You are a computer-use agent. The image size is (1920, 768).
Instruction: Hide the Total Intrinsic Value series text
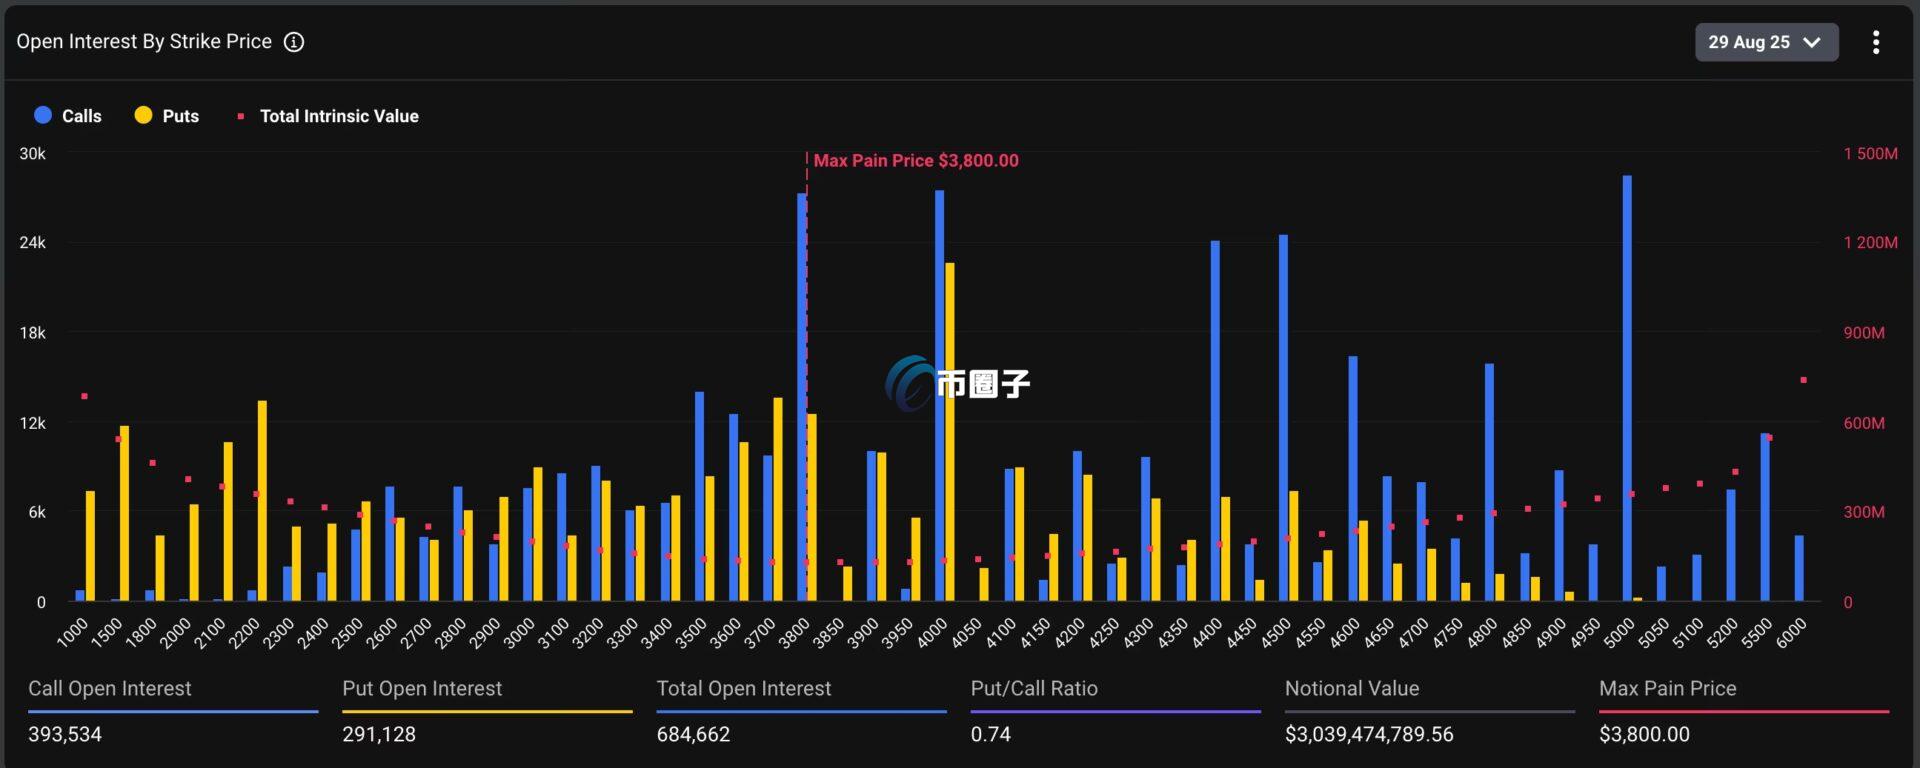[339, 116]
